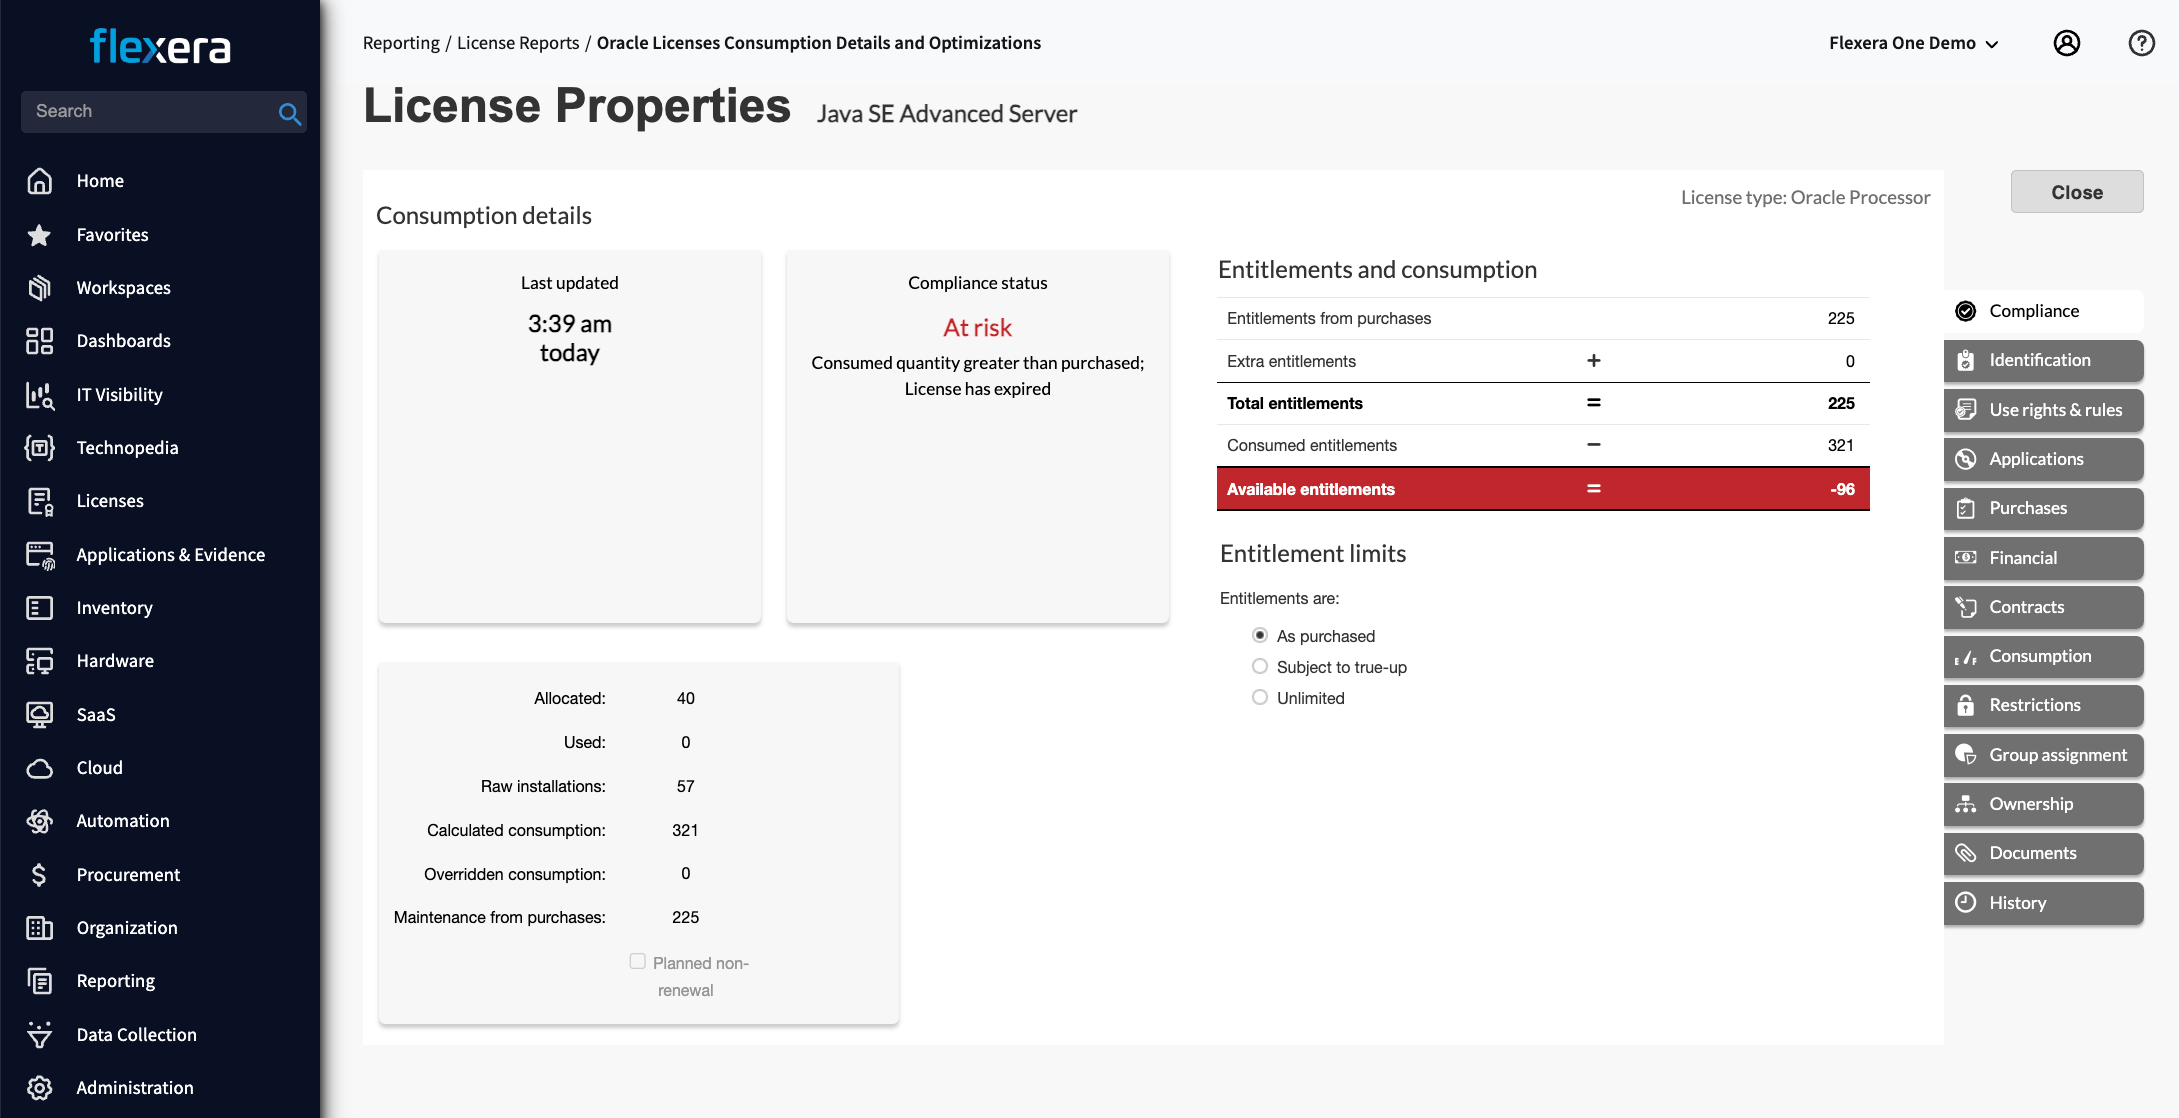This screenshot has width=2179, height=1118.
Task: Click the Close button
Action: pos(2077,191)
